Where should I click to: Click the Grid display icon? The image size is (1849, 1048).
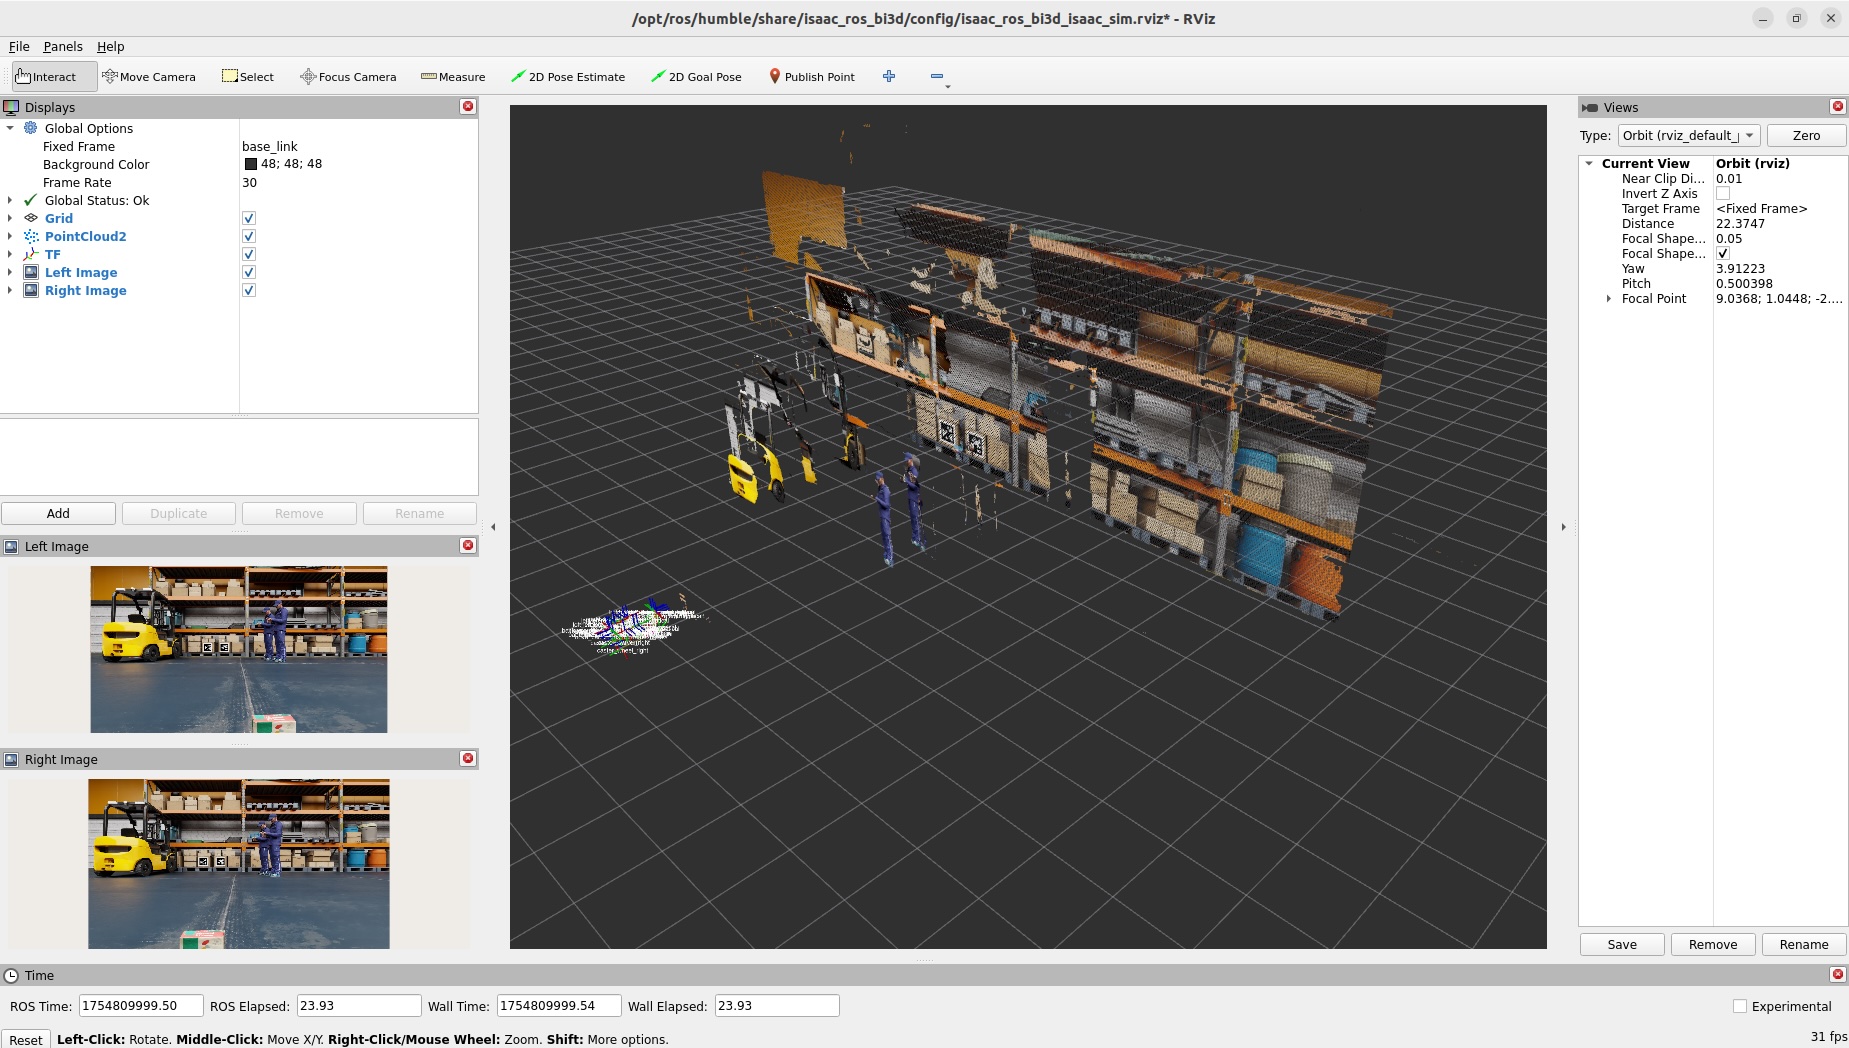pos(31,218)
